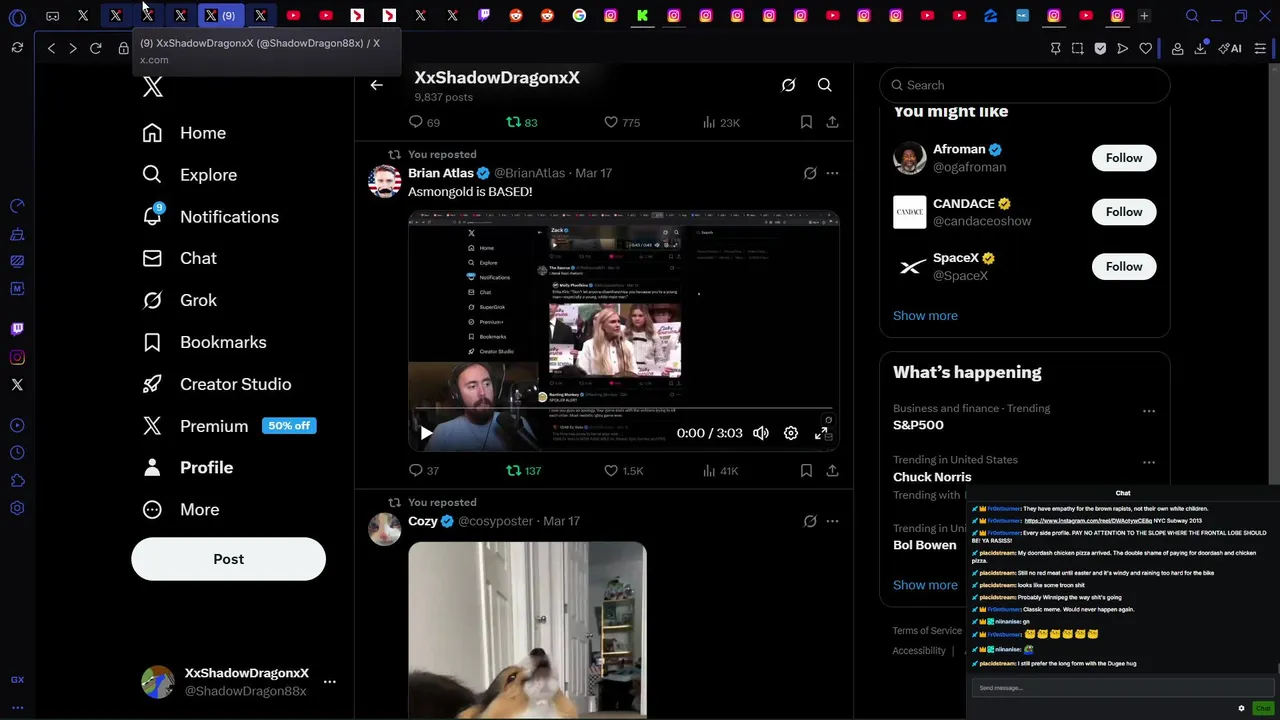Open Profile in X navigation
Image resolution: width=1280 pixels, height=720 pixels.
point(188,468)
